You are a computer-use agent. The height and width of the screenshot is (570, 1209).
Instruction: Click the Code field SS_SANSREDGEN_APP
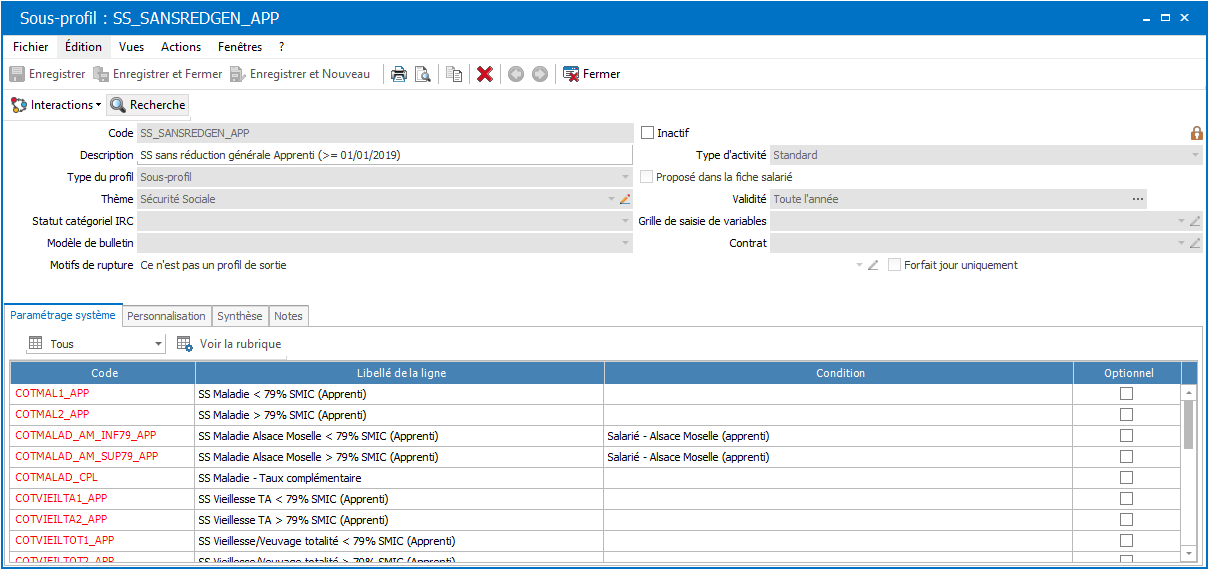pos(385,133)
